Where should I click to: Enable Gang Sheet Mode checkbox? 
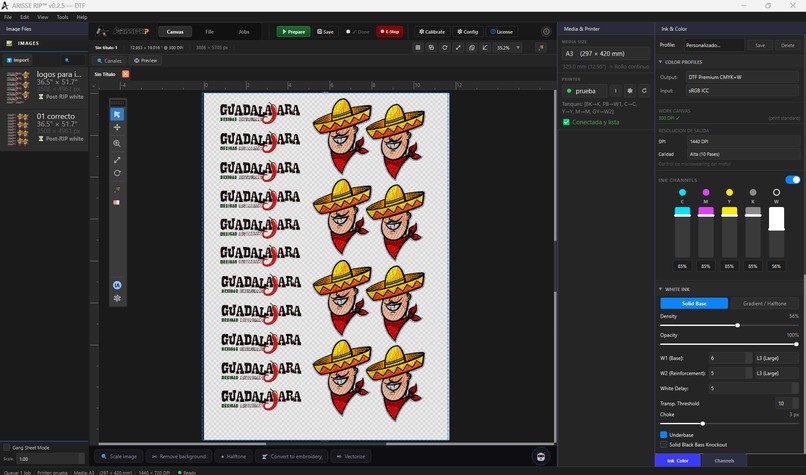pos(7,448)
